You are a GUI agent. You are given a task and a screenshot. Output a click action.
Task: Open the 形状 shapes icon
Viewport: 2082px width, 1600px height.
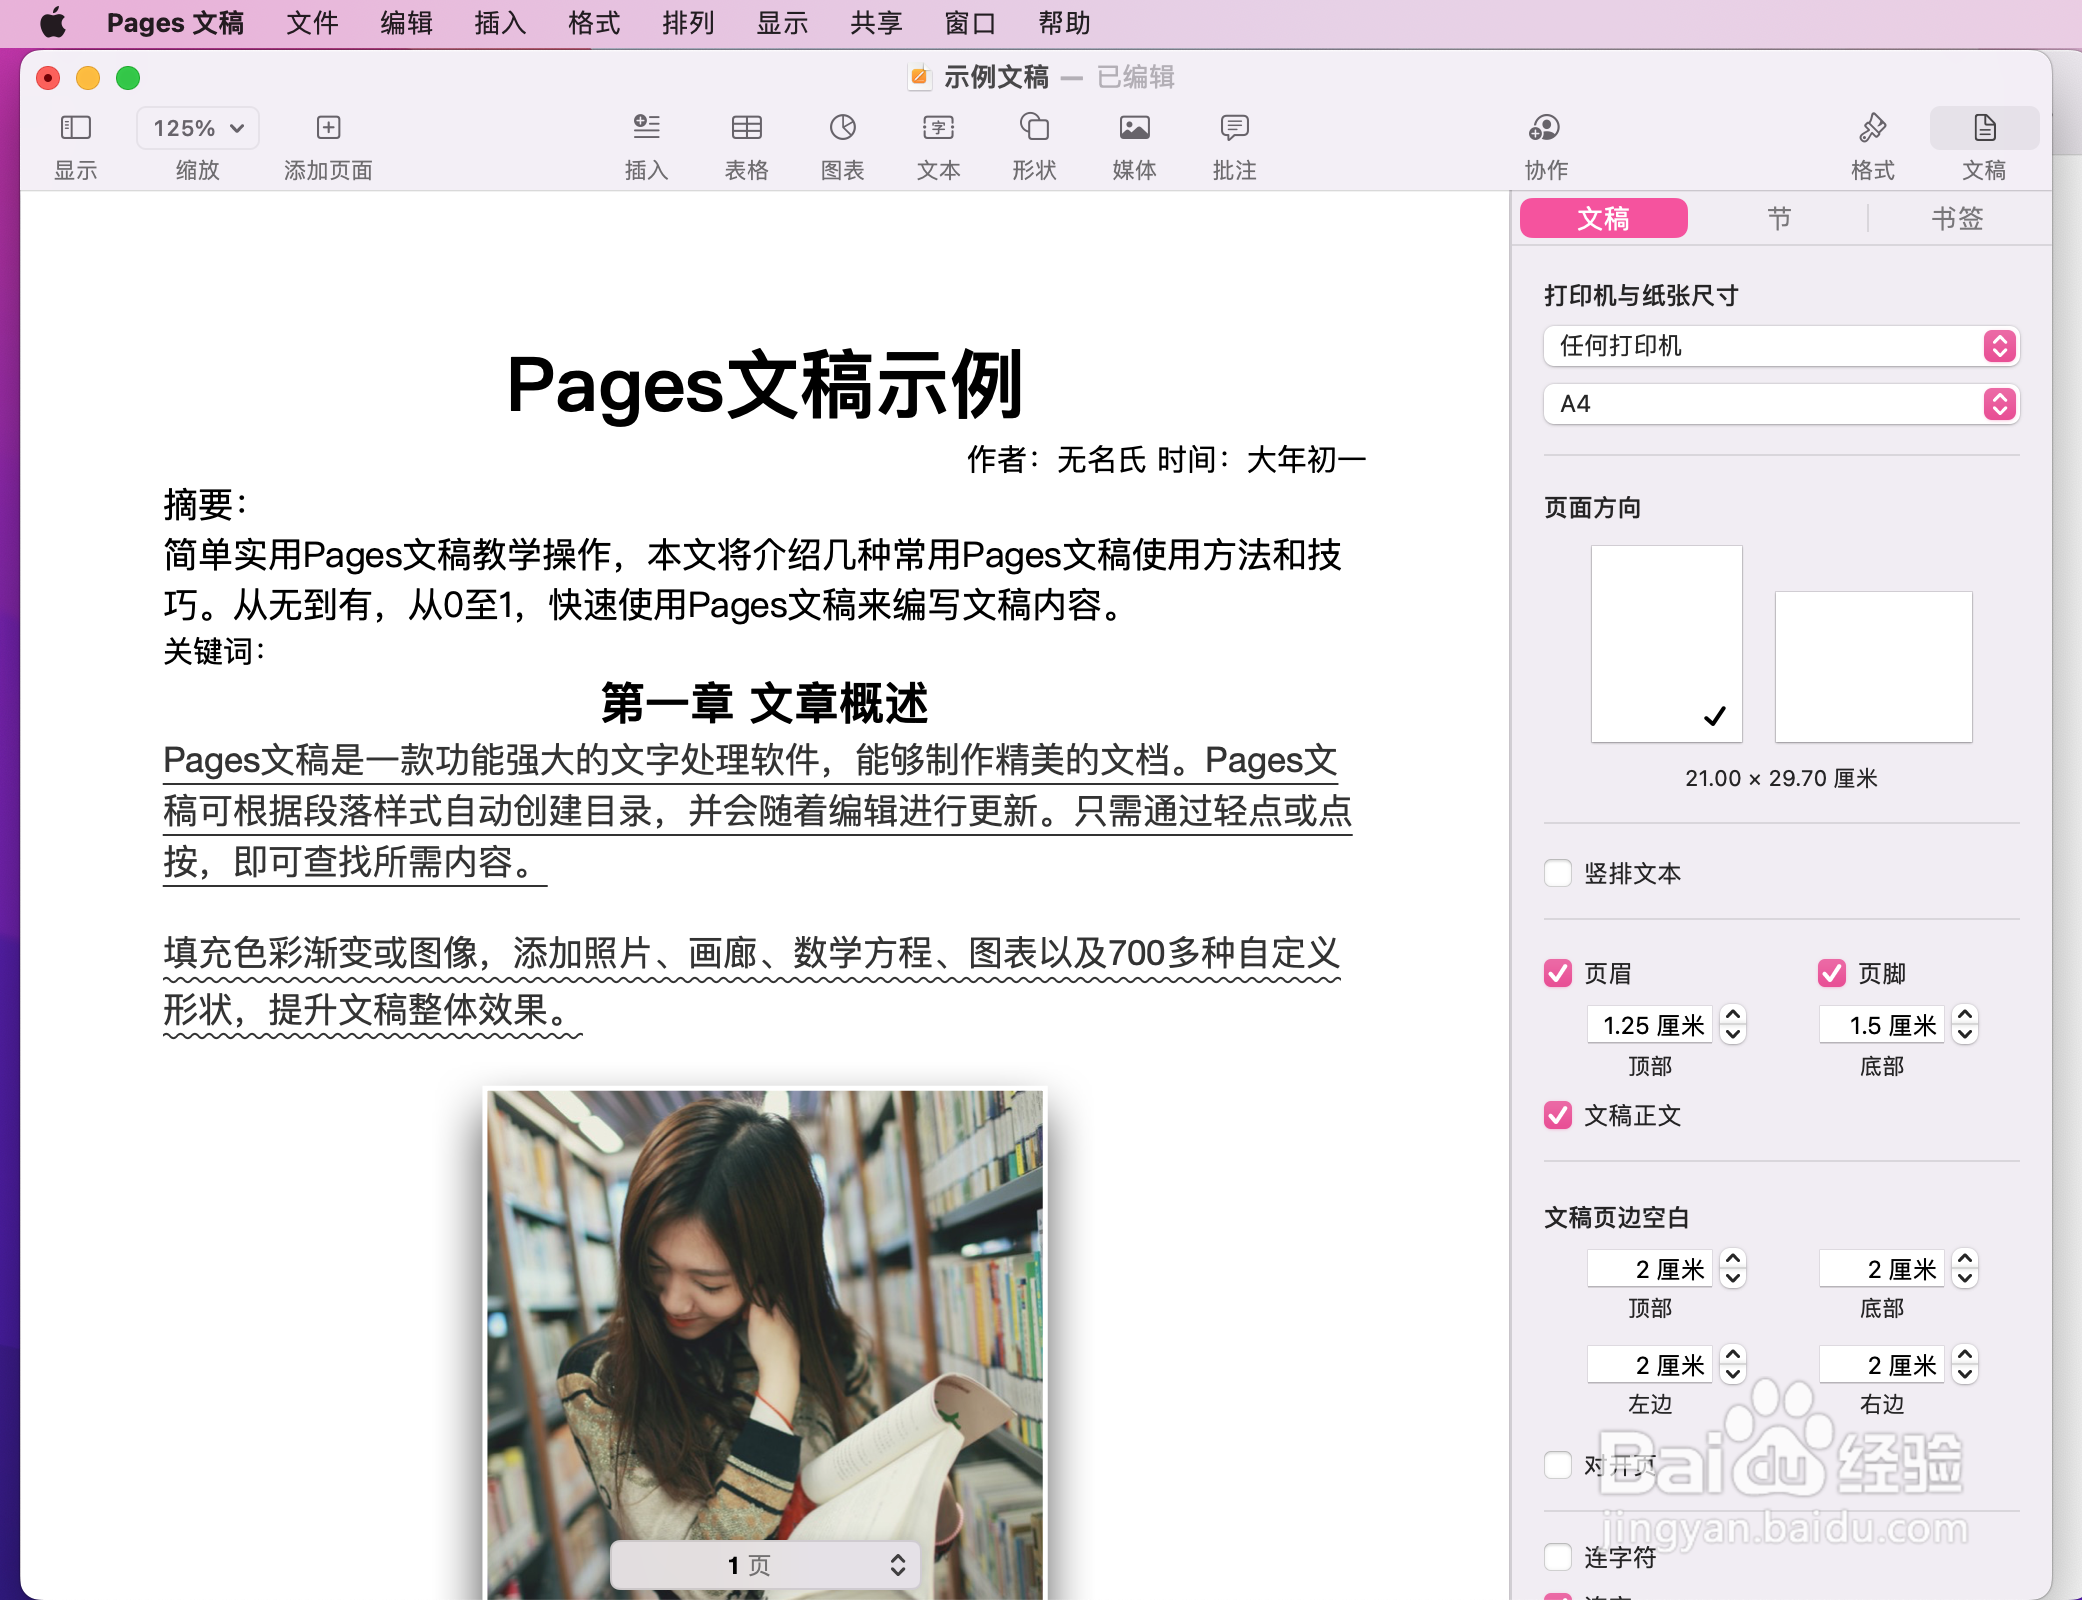[1034, 127]
